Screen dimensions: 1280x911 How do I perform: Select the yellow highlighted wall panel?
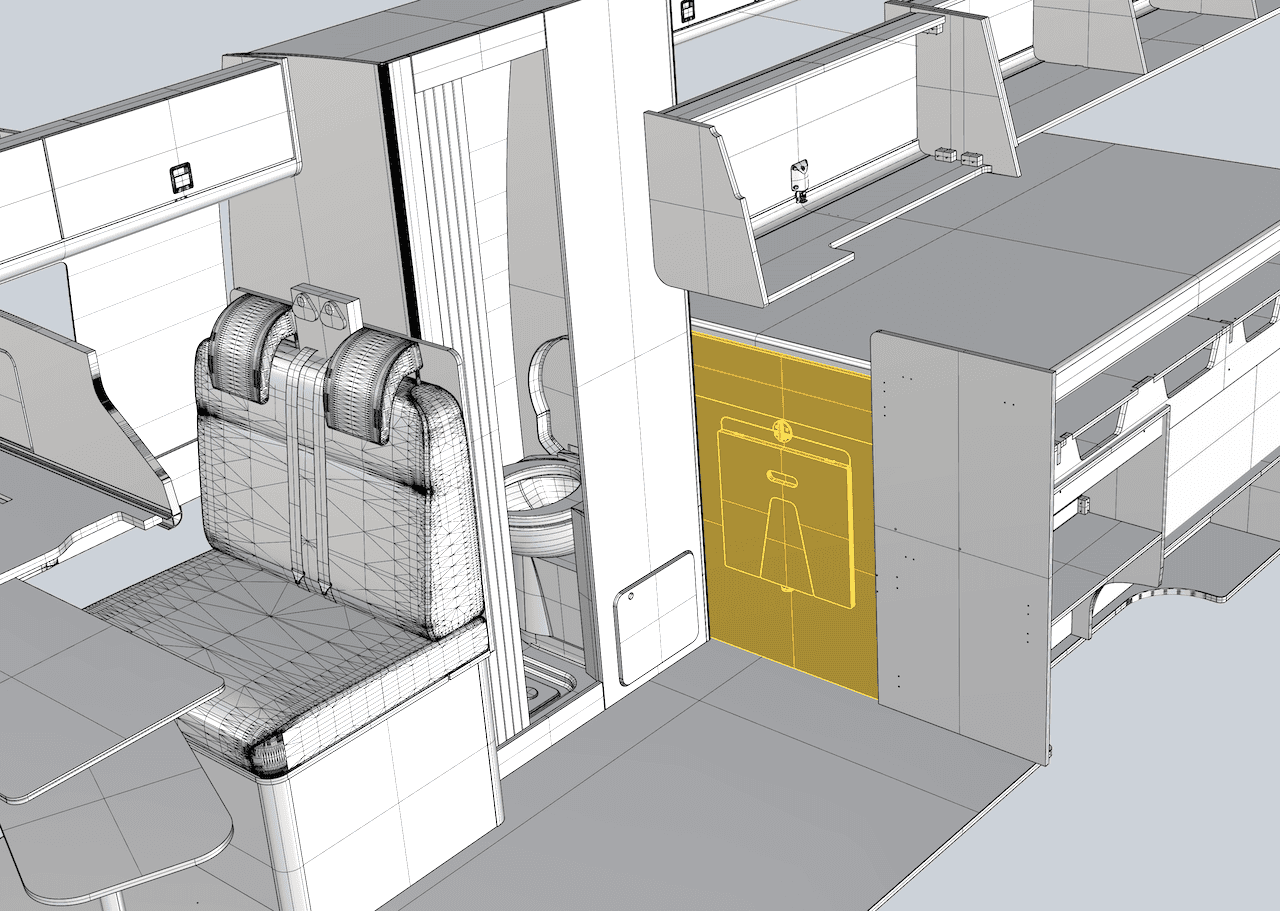click(x=784, y=513)
